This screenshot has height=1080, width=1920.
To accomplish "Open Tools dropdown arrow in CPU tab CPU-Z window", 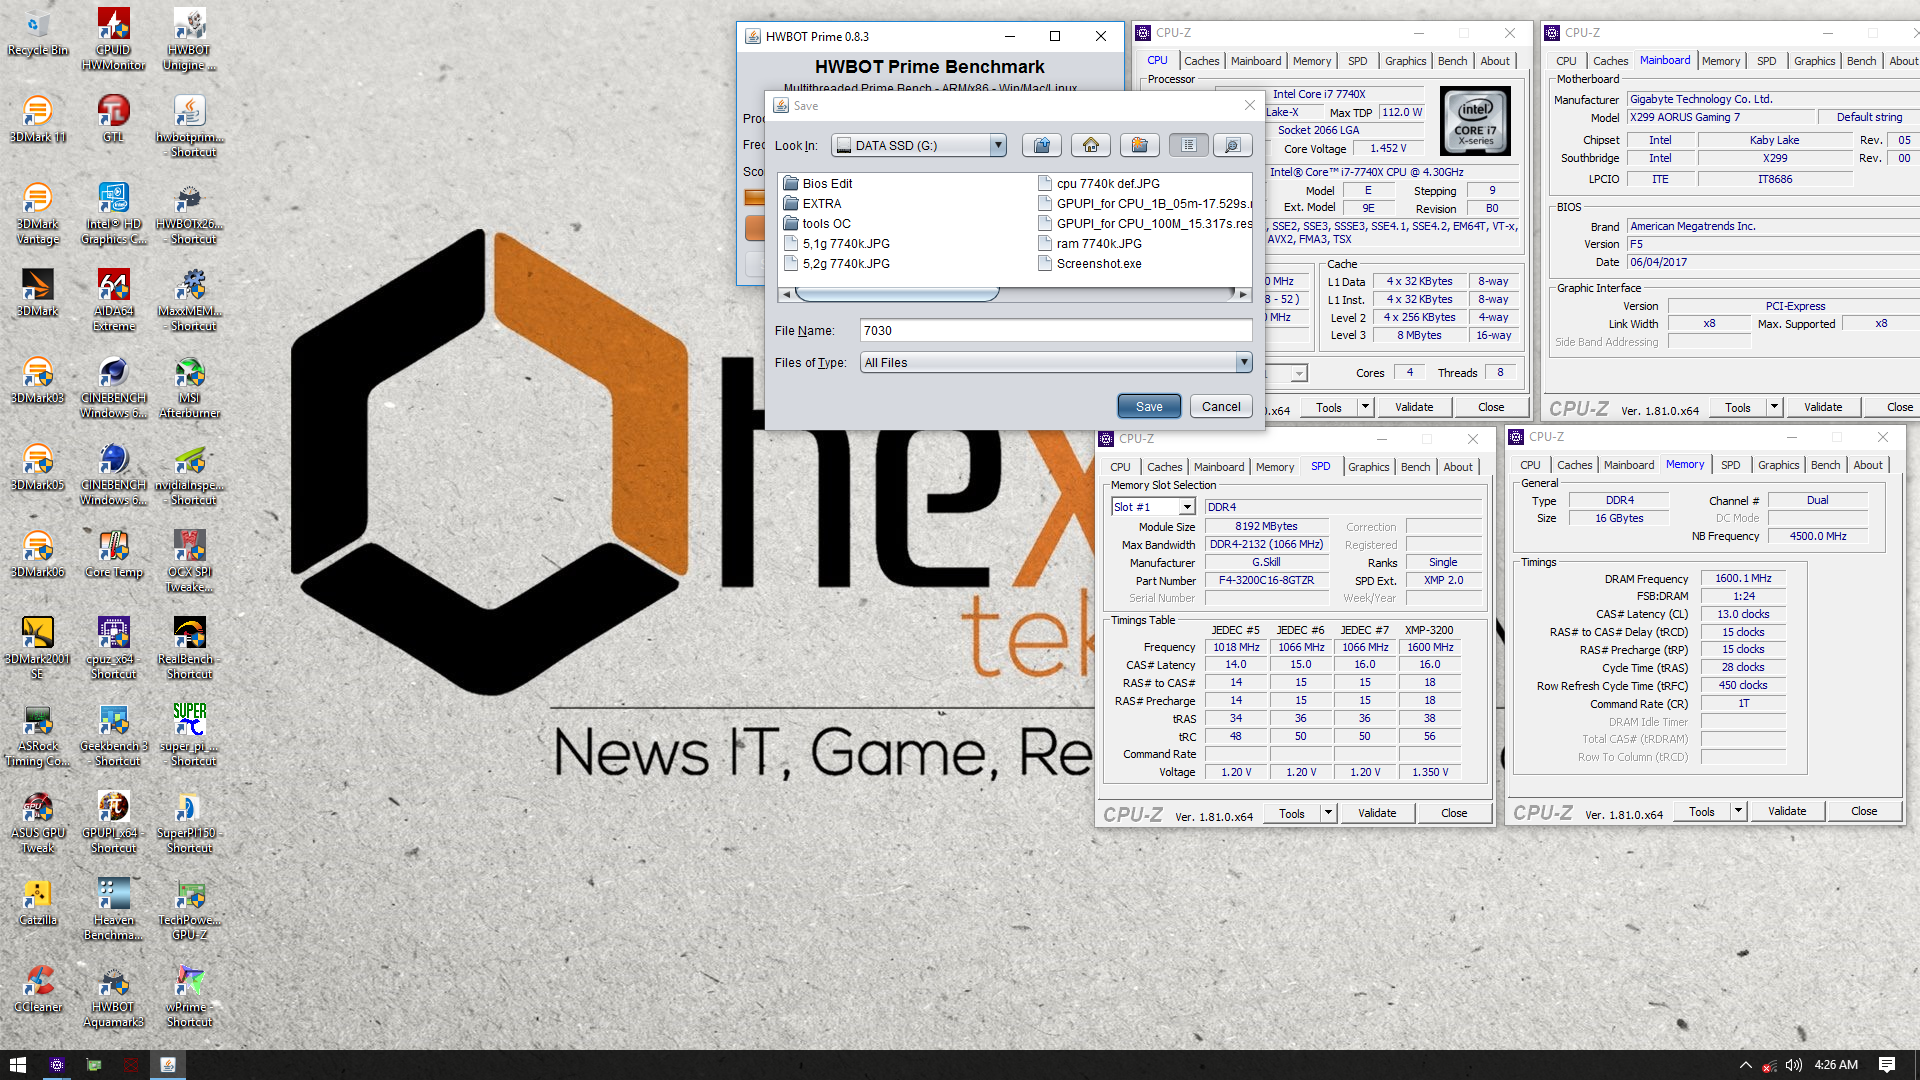I will click(1365, 407).
